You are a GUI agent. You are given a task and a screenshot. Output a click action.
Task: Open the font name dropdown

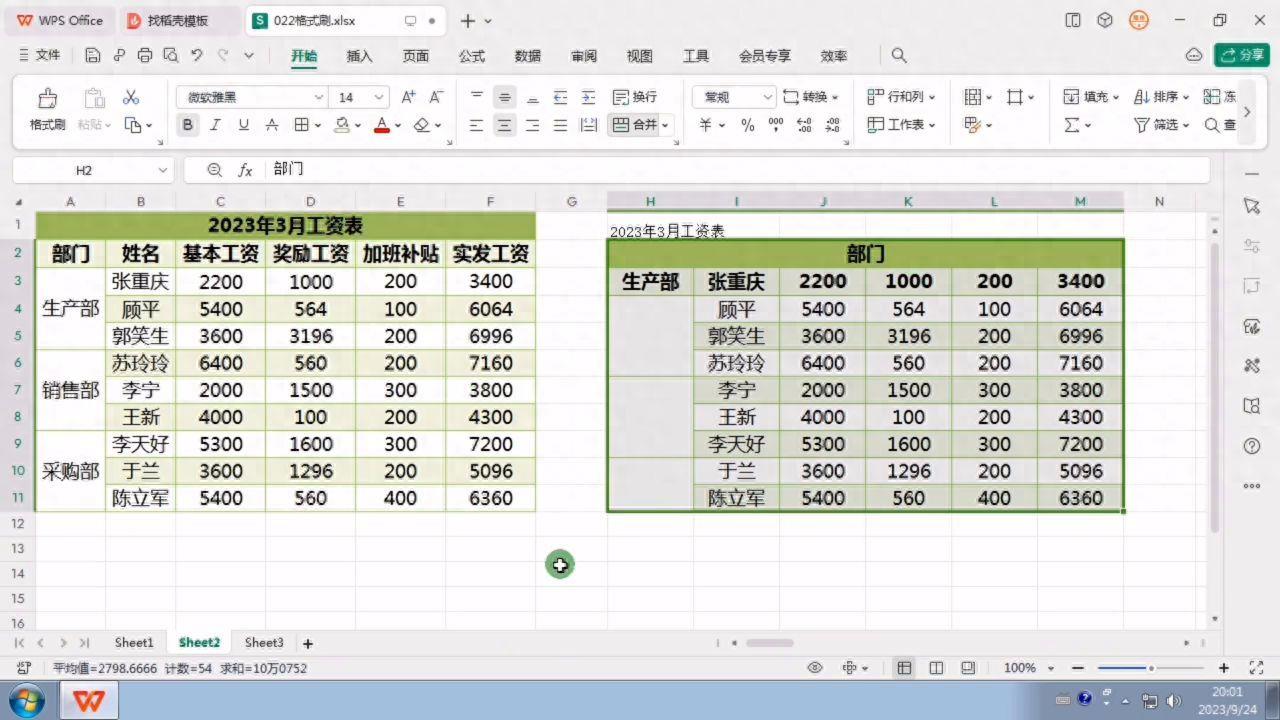319,97
